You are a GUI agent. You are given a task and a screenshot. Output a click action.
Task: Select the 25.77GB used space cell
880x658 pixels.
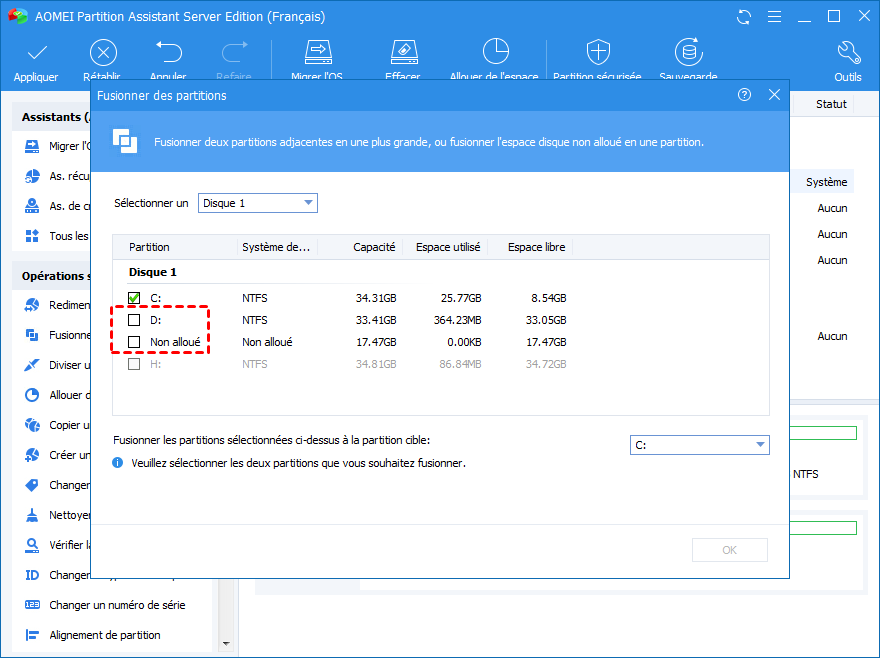[461, 298]
